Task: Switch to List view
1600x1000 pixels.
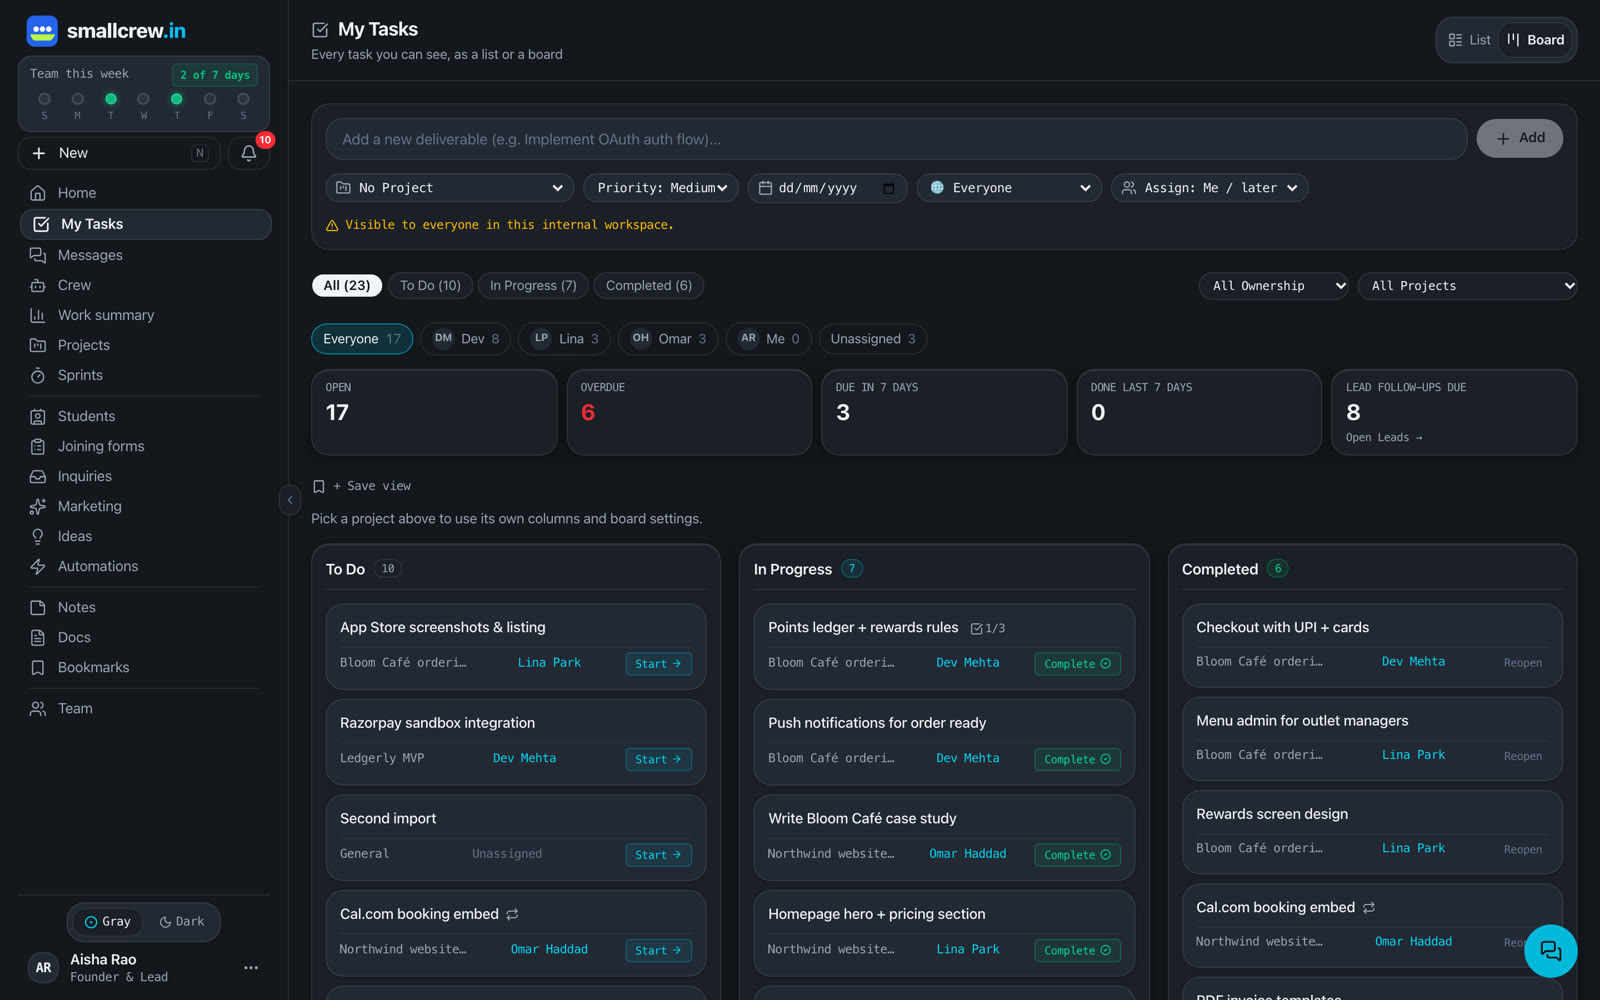Action: 1469,40
